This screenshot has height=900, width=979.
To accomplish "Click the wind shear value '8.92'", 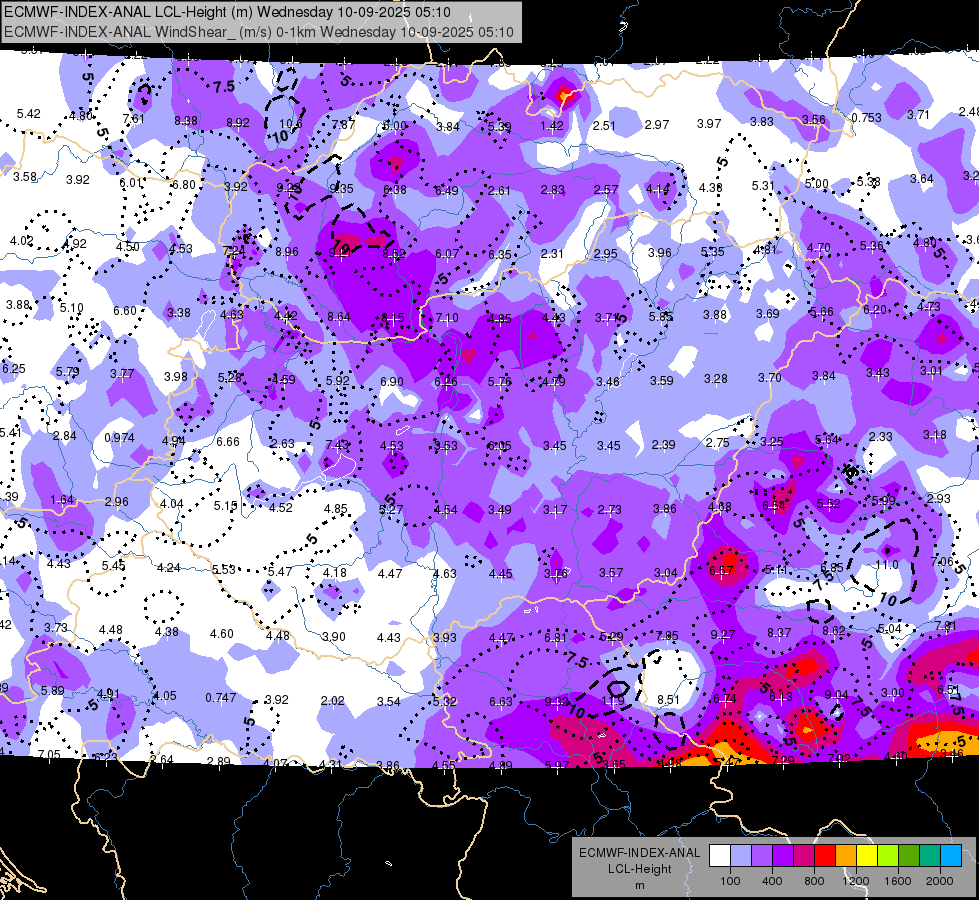I will 238,123.
